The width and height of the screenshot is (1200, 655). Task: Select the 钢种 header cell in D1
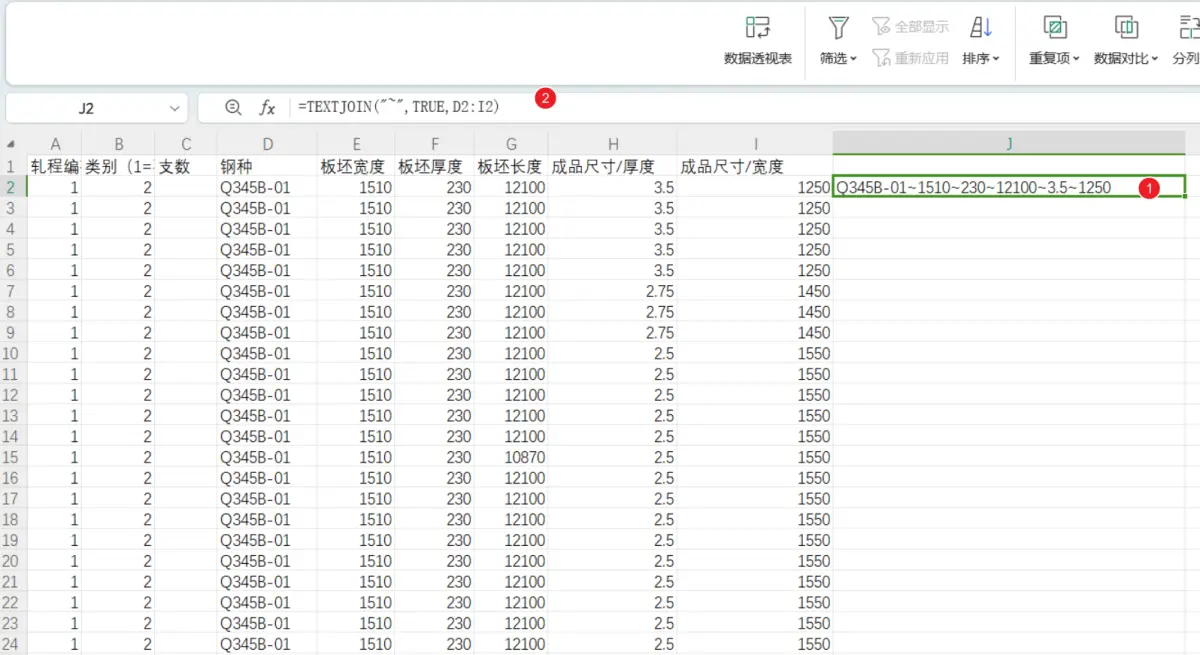point(266,166)
